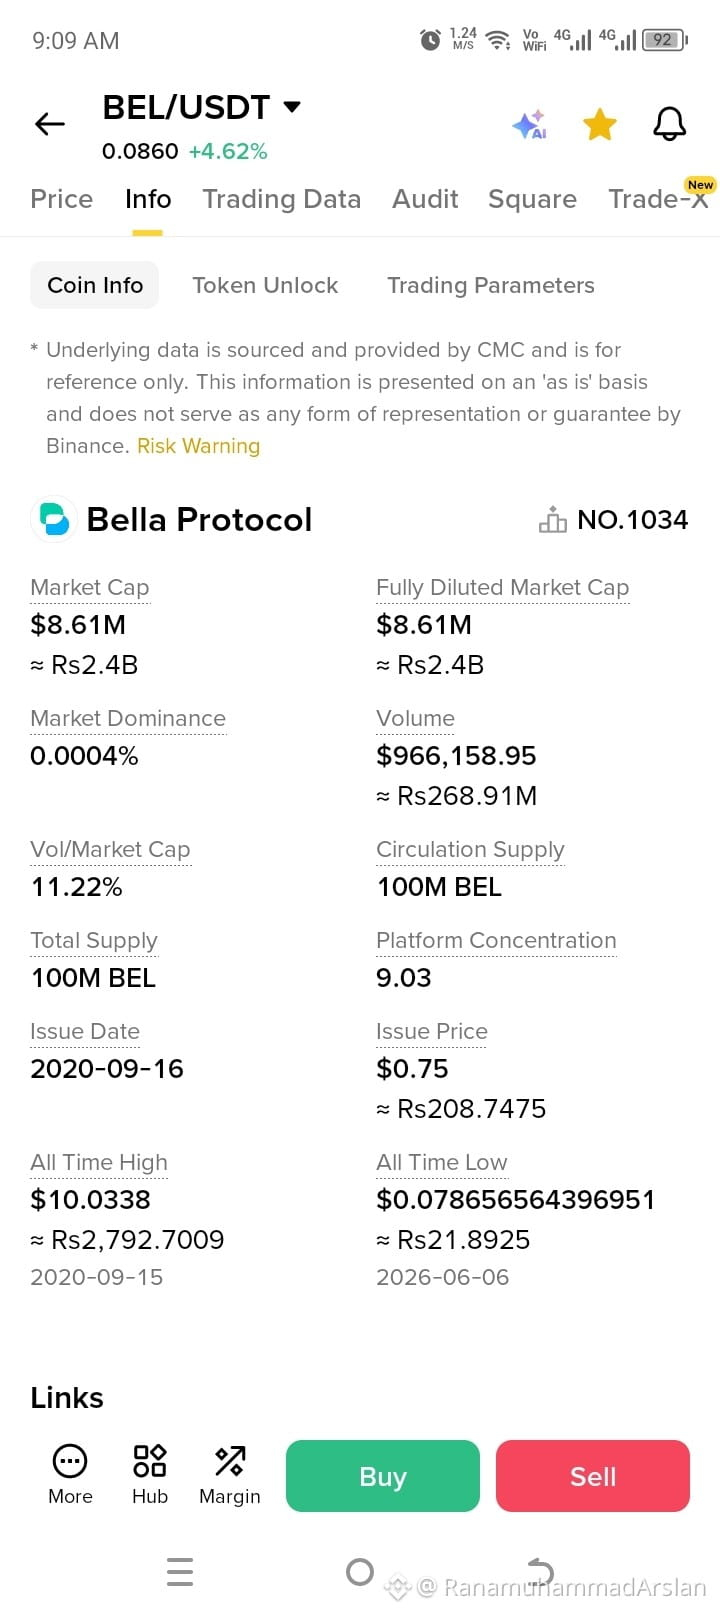The image size is (720, 1612).
Task: Tap the back arrow icon
Action: 50,124
